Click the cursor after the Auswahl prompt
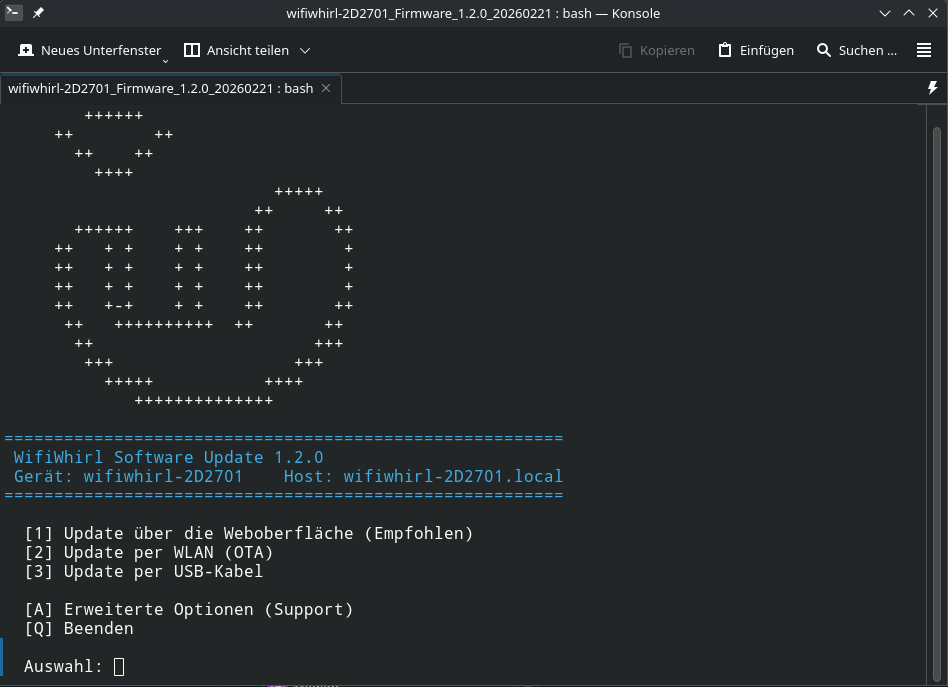948x687 pixels. [x=119, y=666]
